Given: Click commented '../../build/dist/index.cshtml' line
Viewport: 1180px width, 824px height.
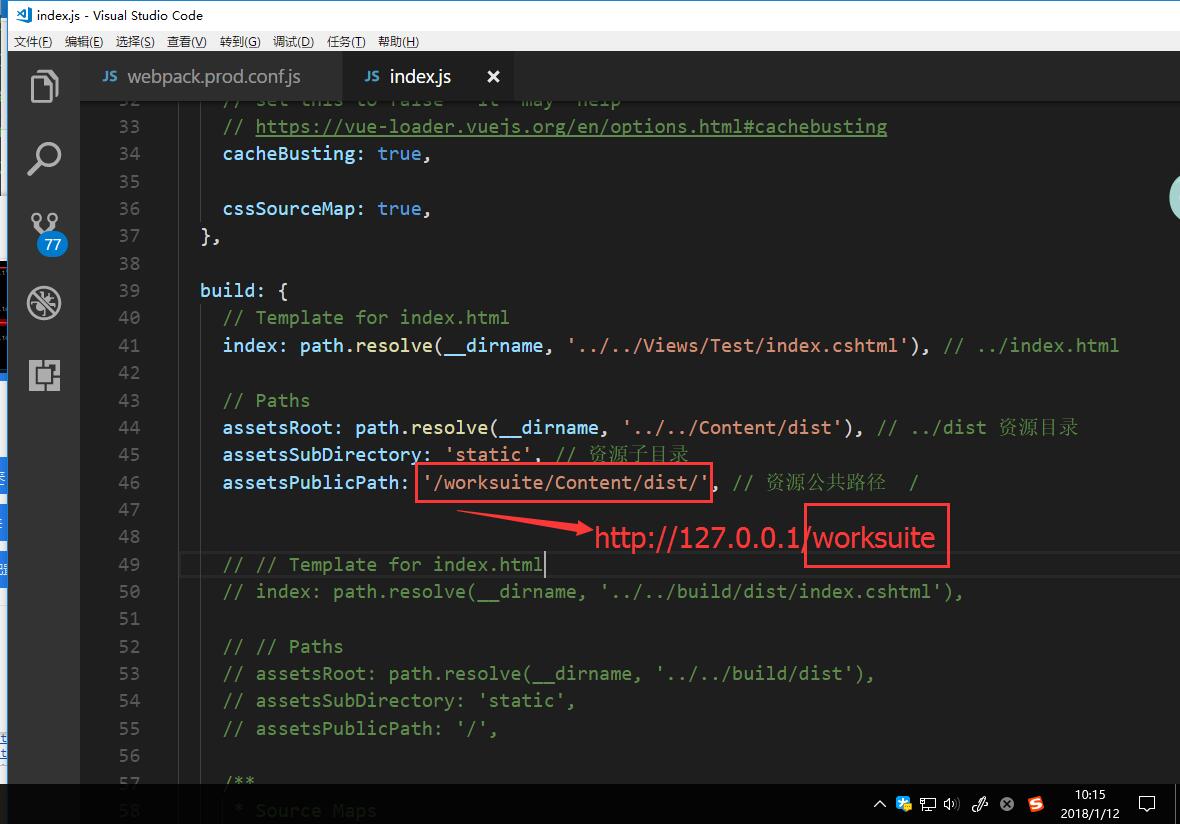Looking at the screenshot, I should tap(592, 591).
